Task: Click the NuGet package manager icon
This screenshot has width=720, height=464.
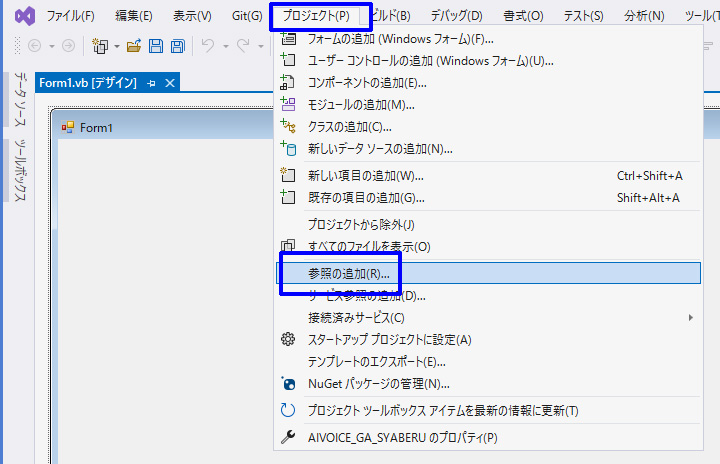Action: (288, 384)
